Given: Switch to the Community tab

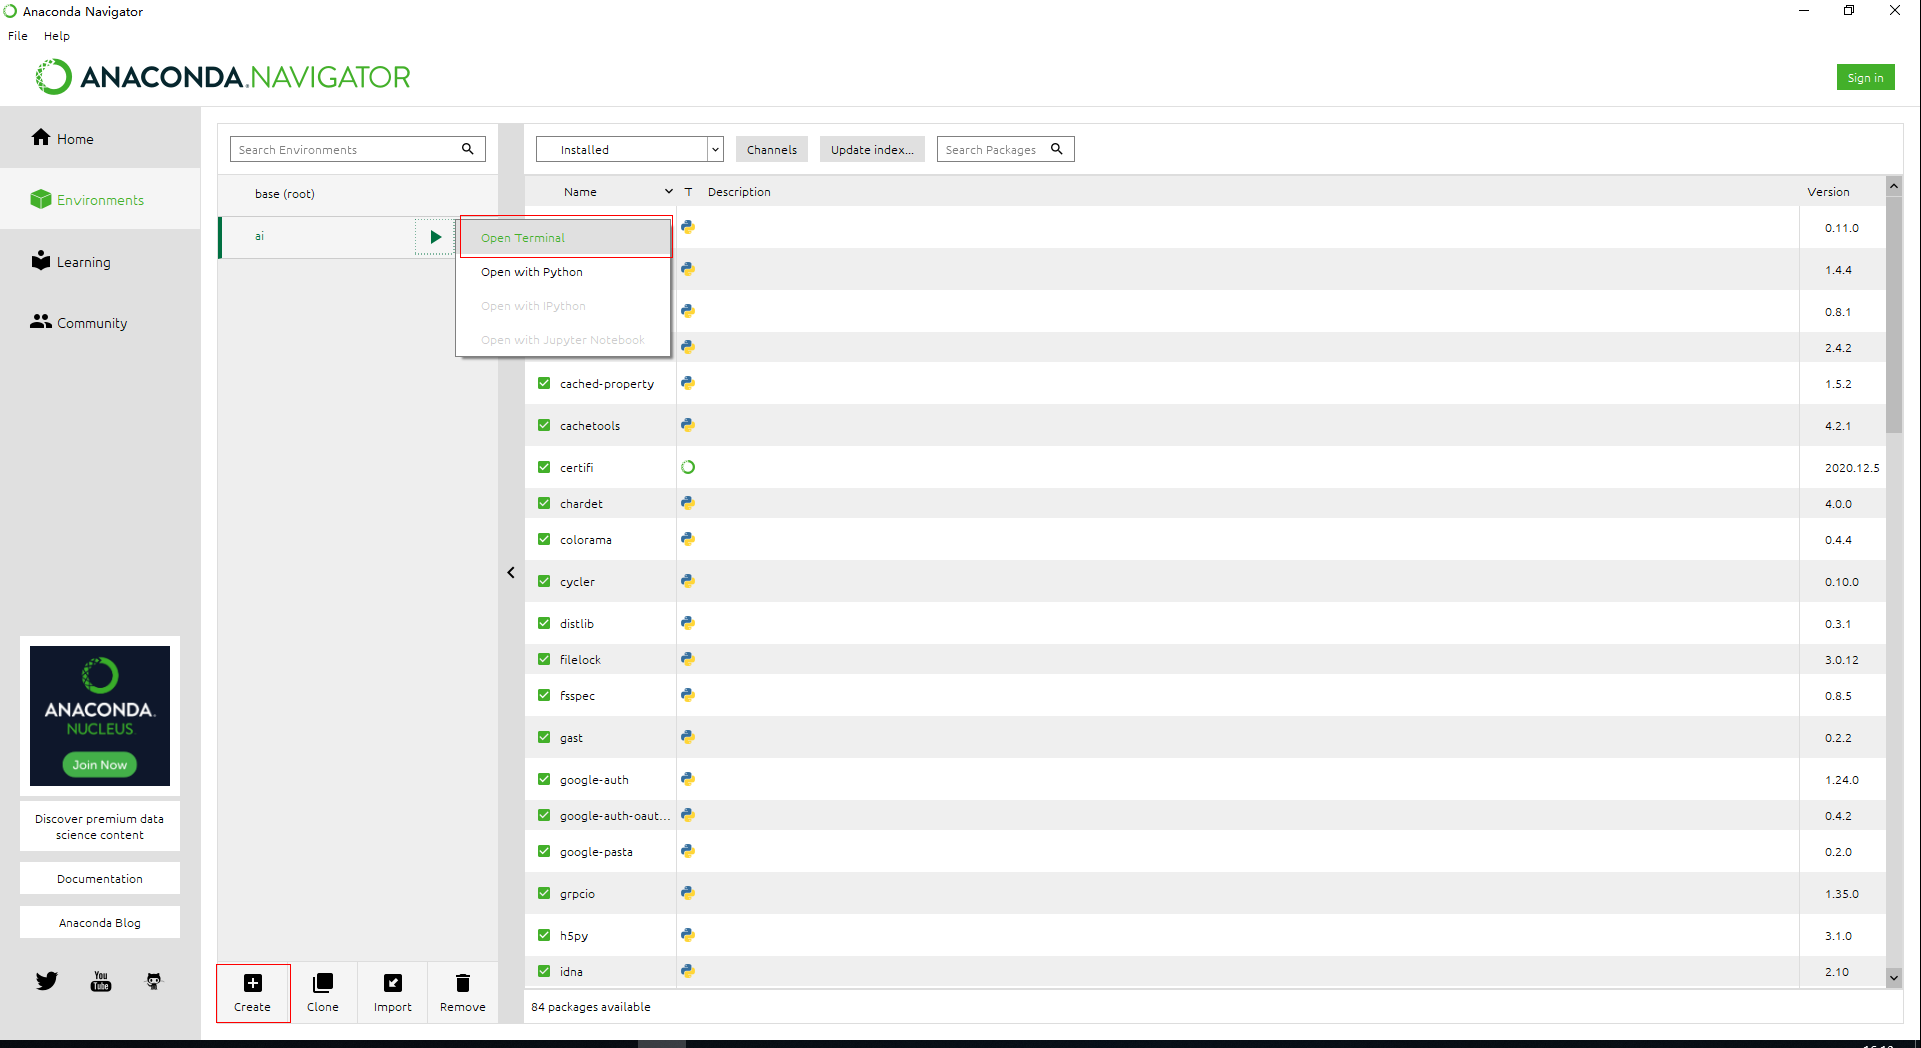Looking at the screenshot, I should [x=100, y=322].
